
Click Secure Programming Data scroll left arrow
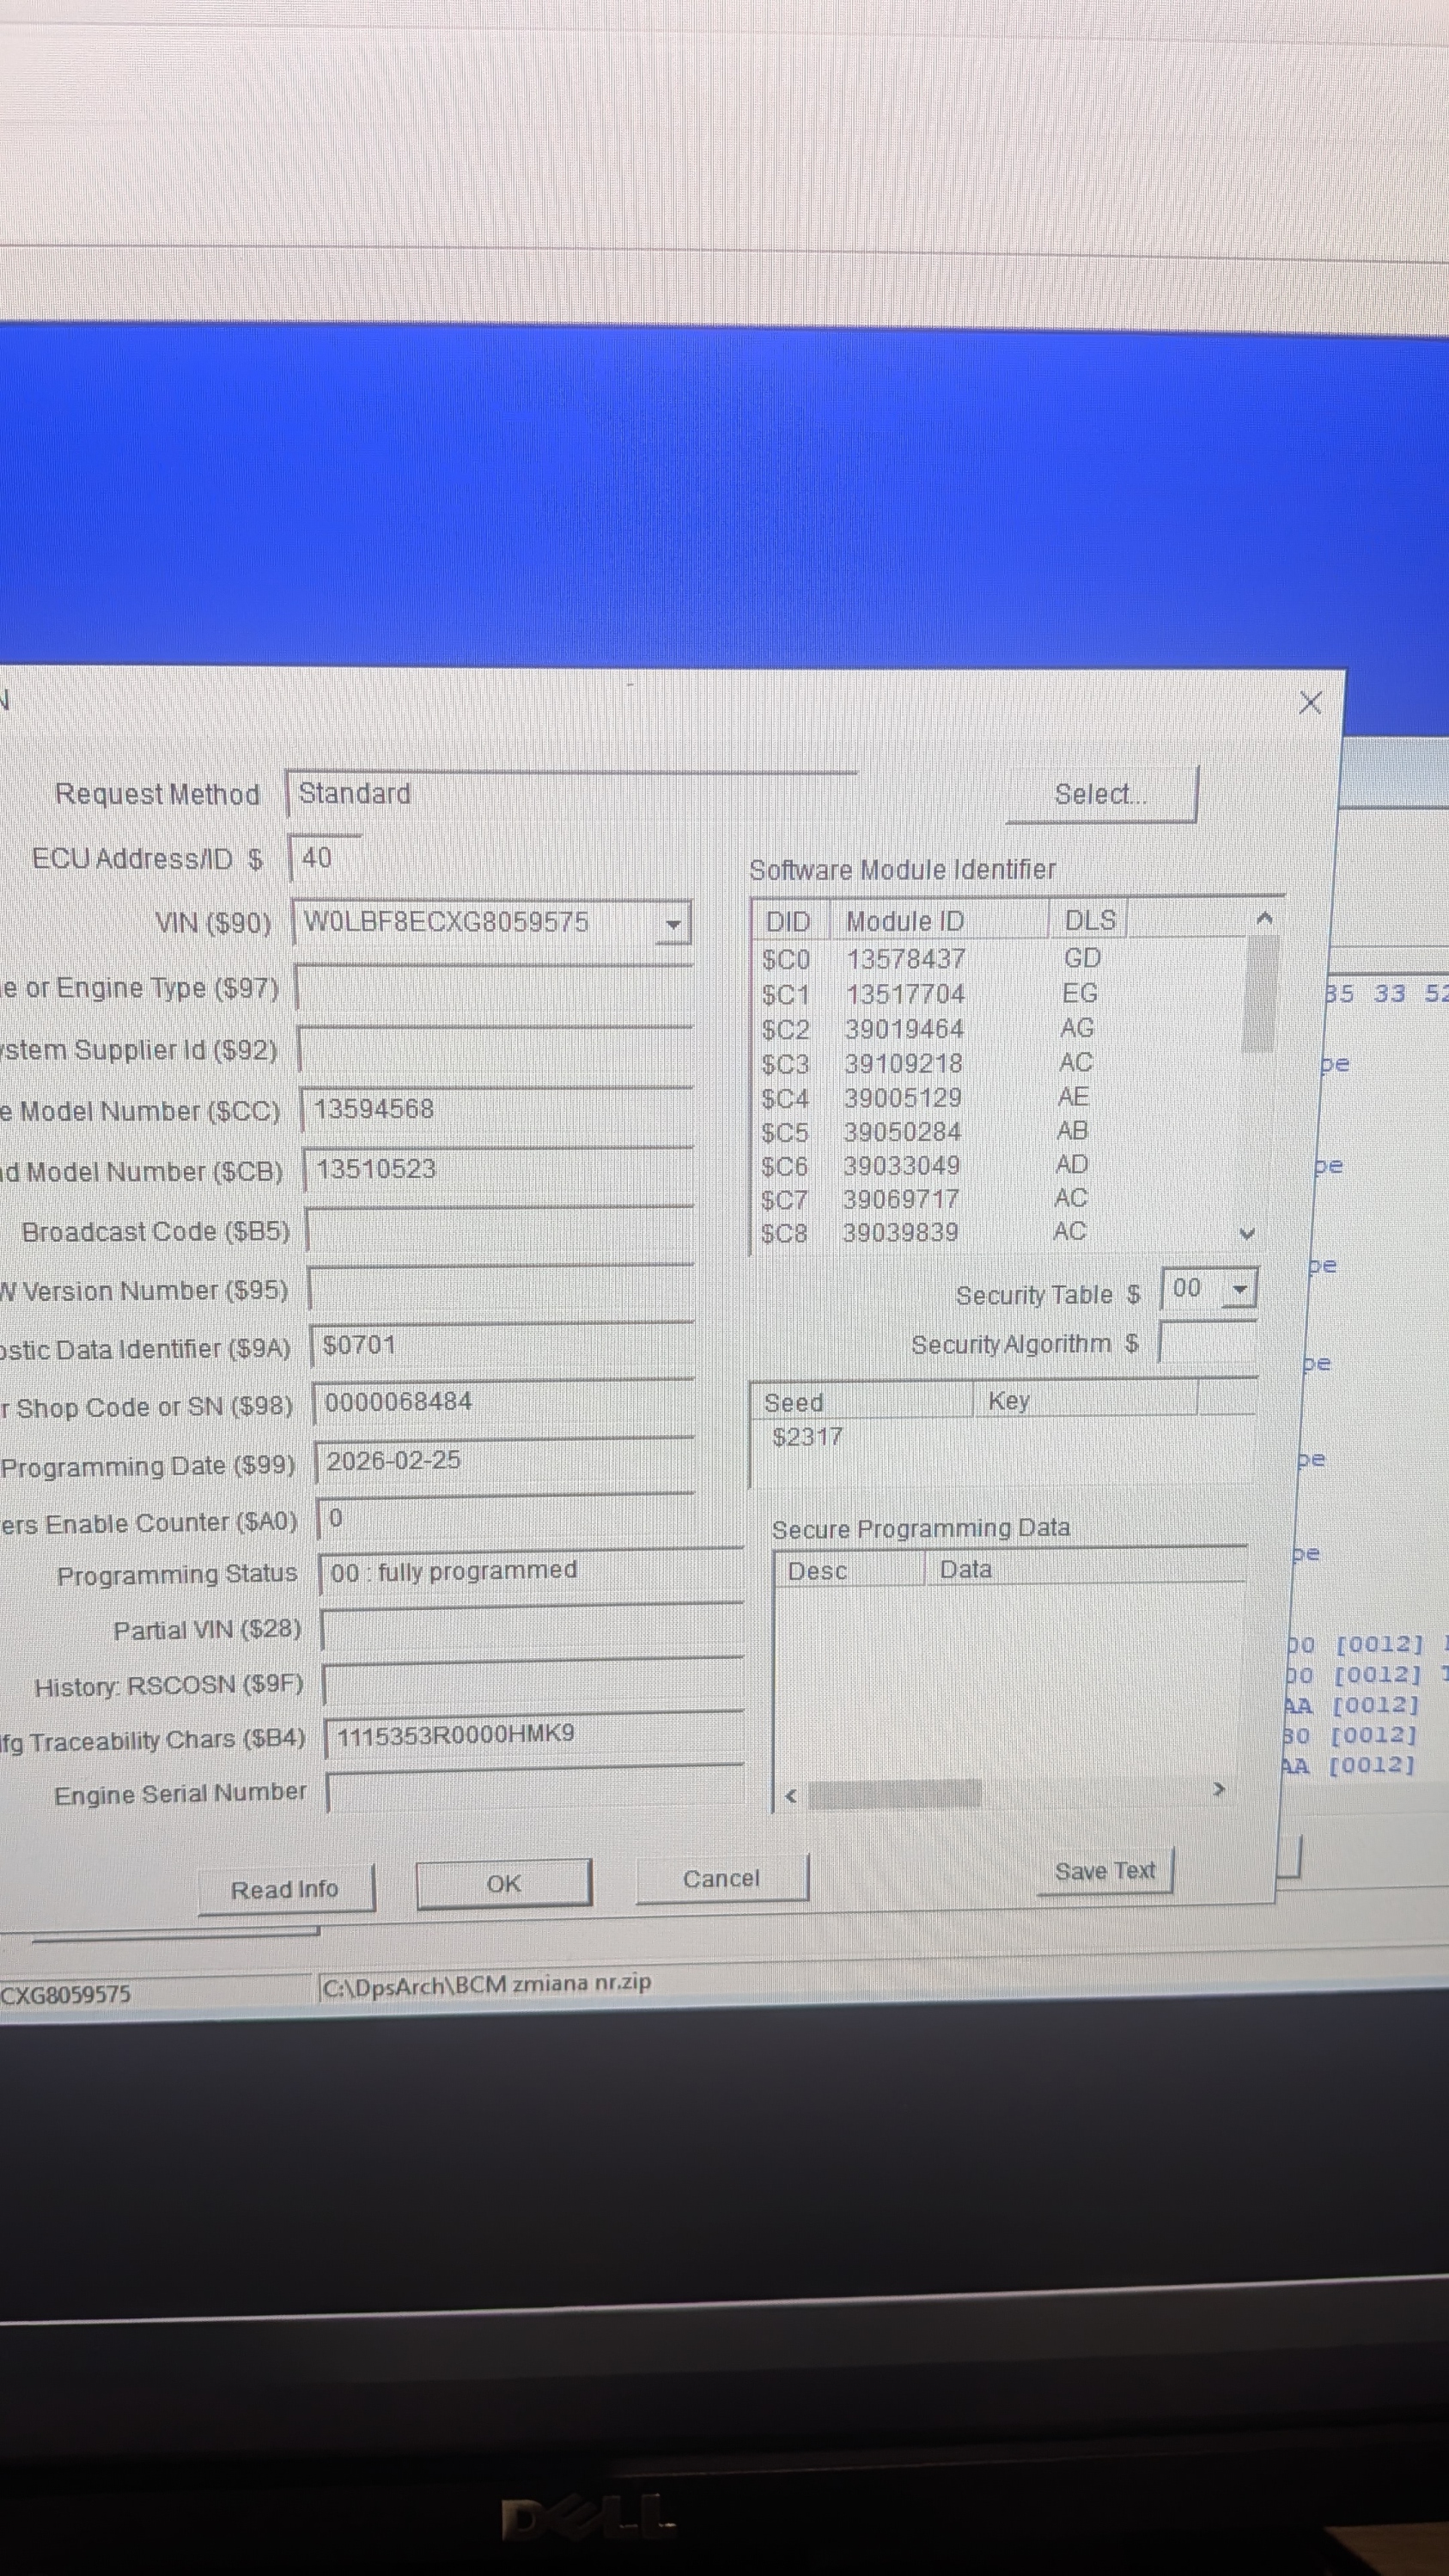(x=791, y=1796)
